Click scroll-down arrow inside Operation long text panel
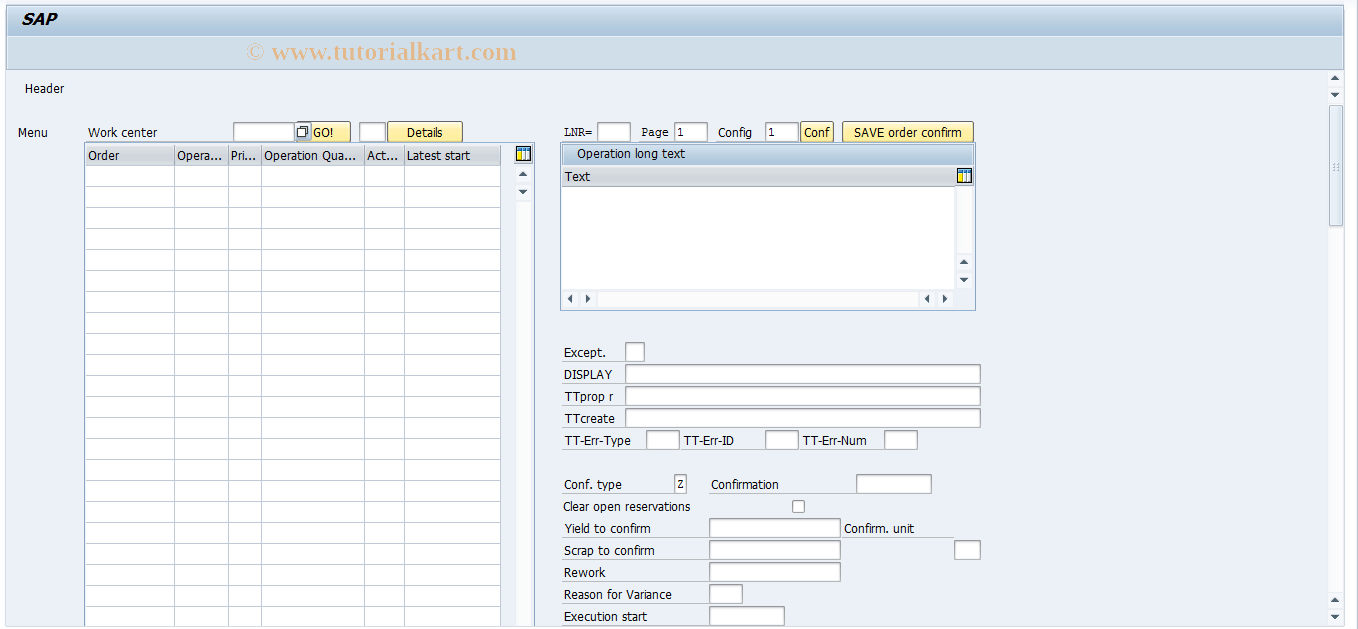1358x629 pixels. tap(963, 279)
